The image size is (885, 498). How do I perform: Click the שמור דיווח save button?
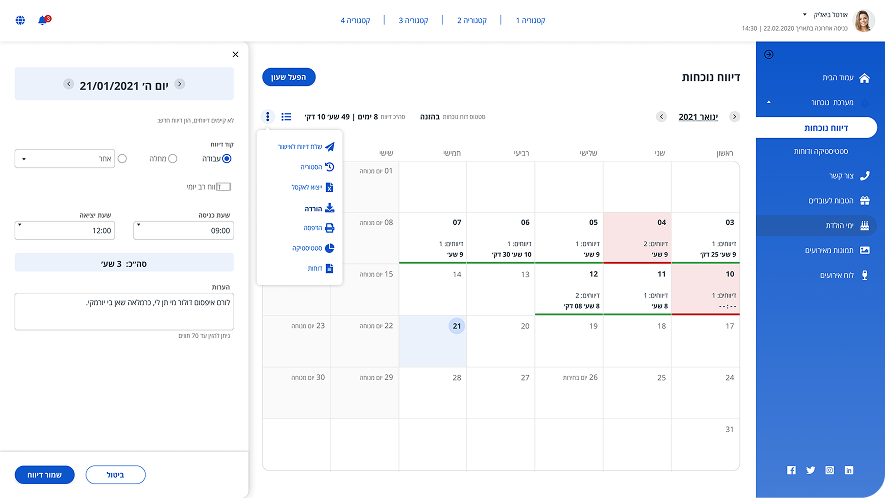click(45, 474)
